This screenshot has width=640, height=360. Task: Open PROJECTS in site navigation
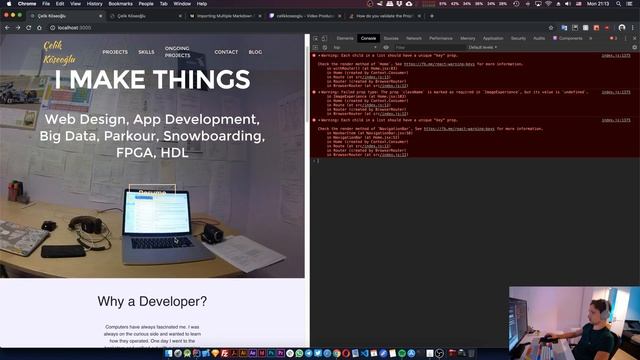click(x=115, y=52)
